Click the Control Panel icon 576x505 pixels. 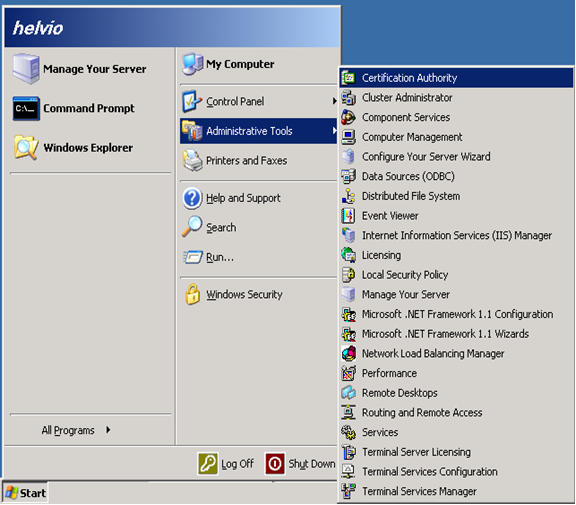[x=192, y=101]
